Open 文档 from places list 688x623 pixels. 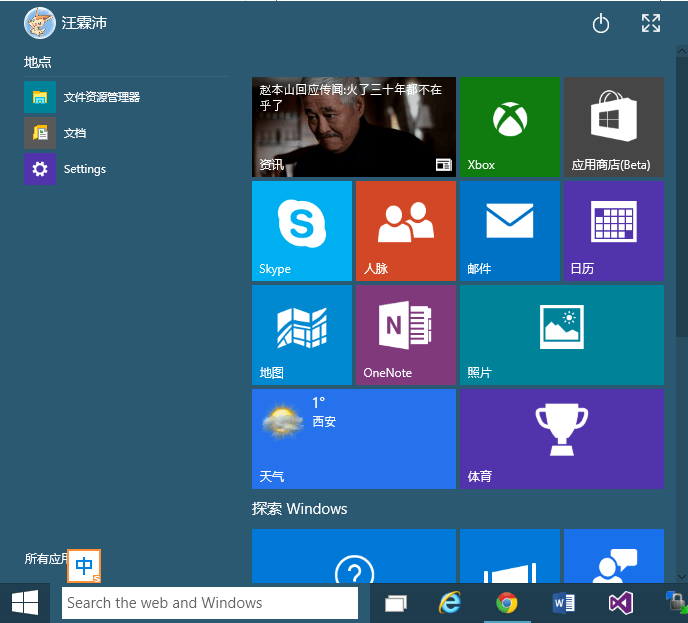75,133
